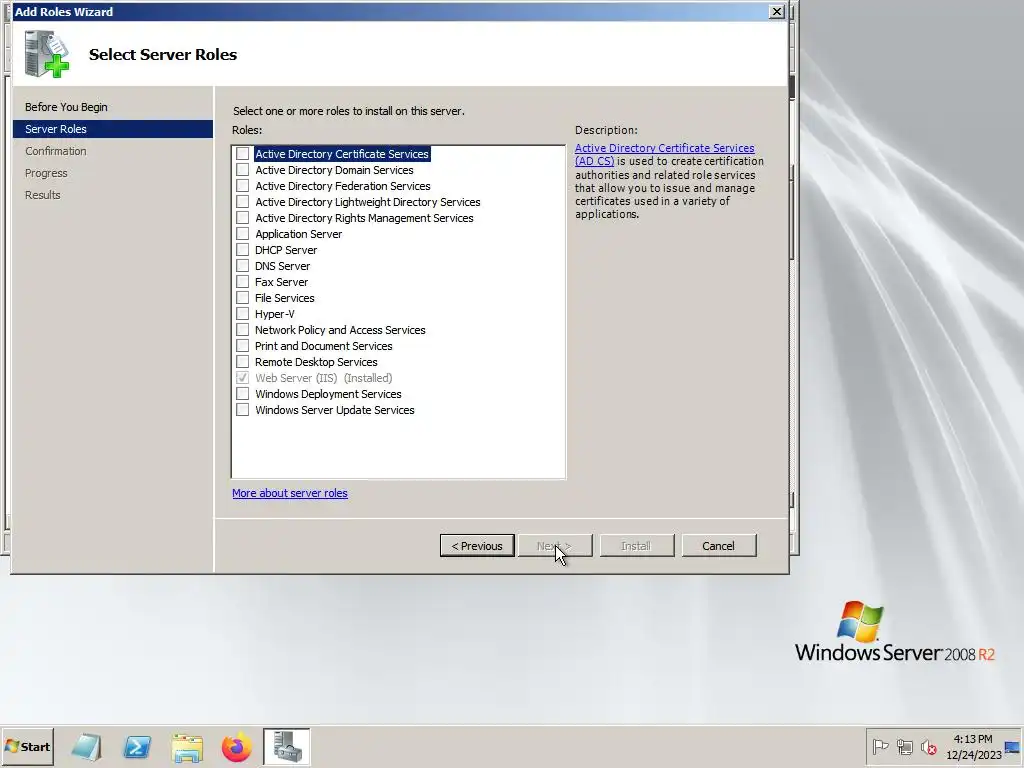Tick Windows Deployment Services checkbox

pyautogui.click(x=242, y=394)
